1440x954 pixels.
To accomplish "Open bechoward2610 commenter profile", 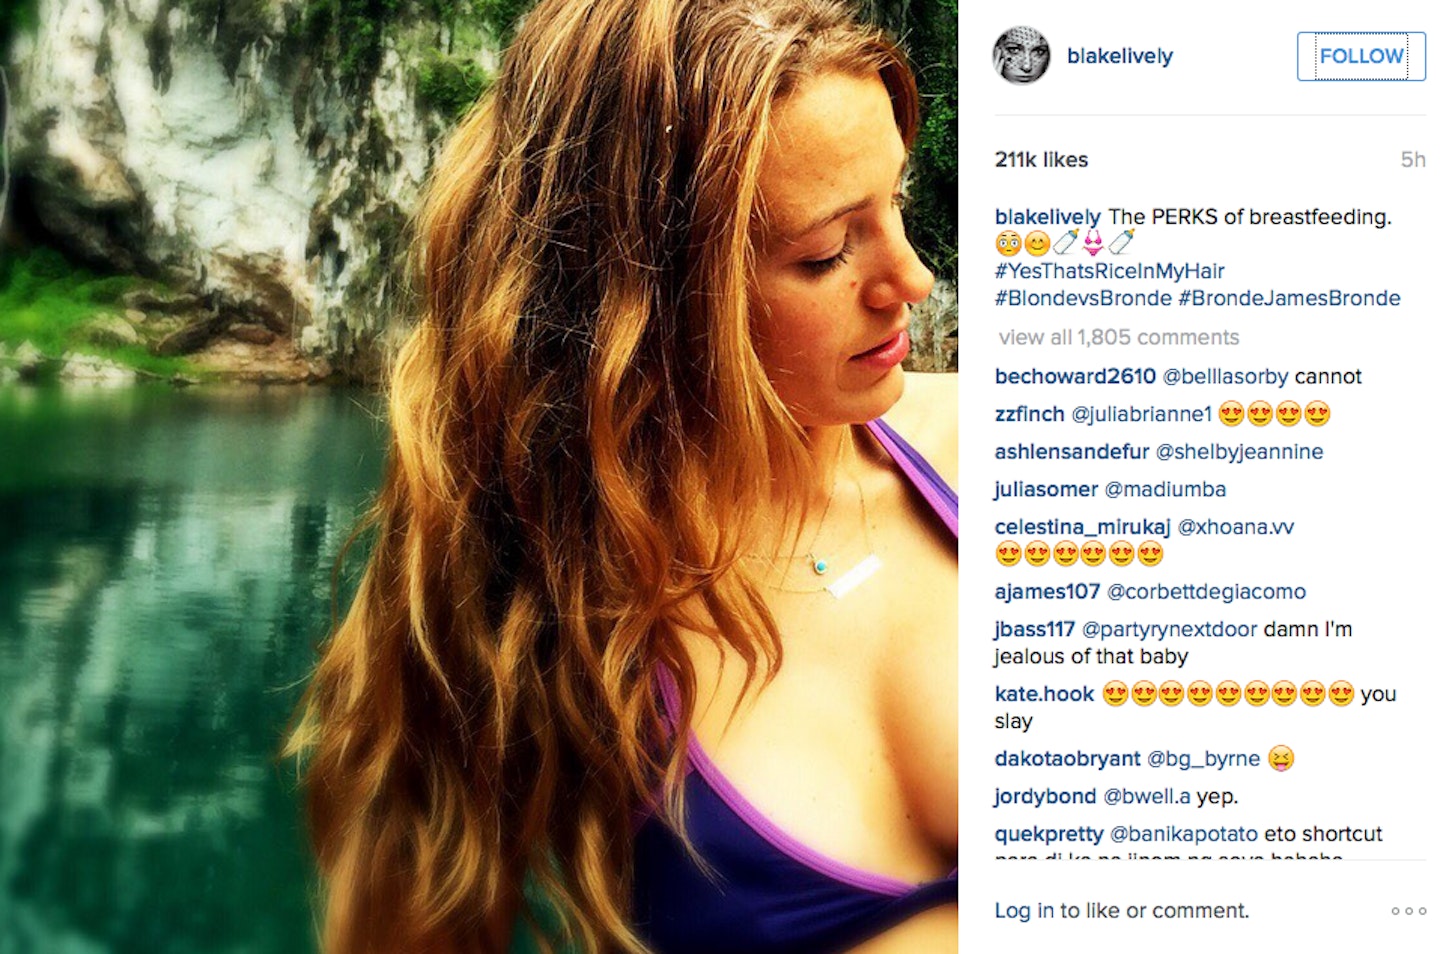I will click(x=1075, y=377).
